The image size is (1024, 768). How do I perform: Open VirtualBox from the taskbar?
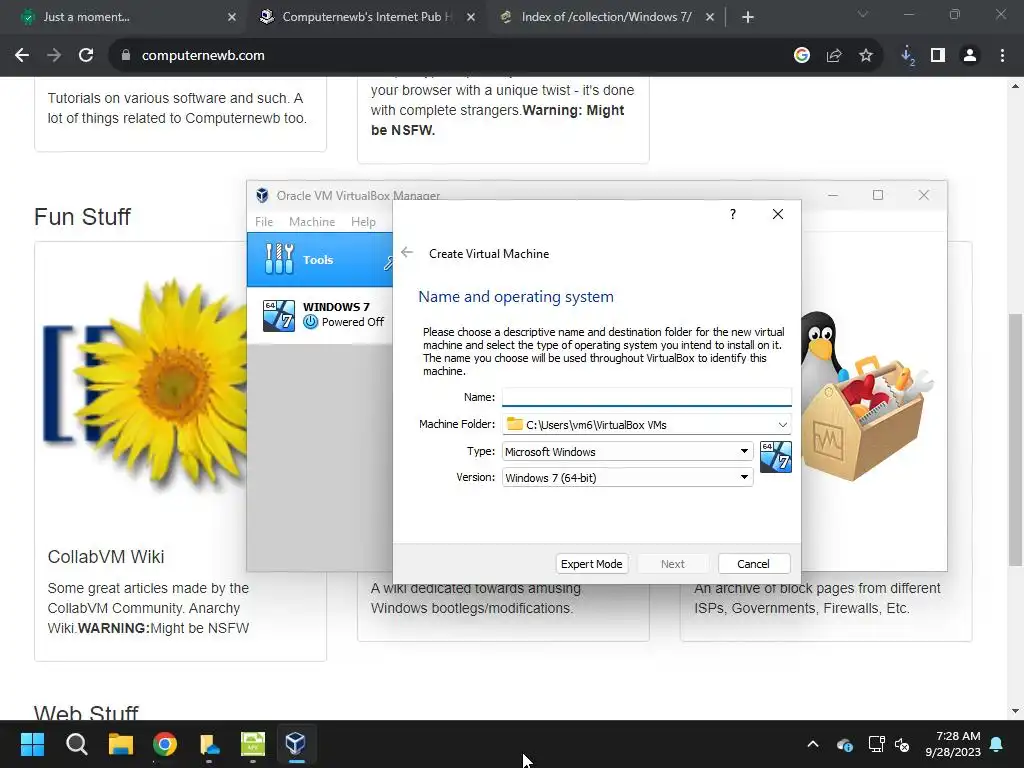point(295,744)
